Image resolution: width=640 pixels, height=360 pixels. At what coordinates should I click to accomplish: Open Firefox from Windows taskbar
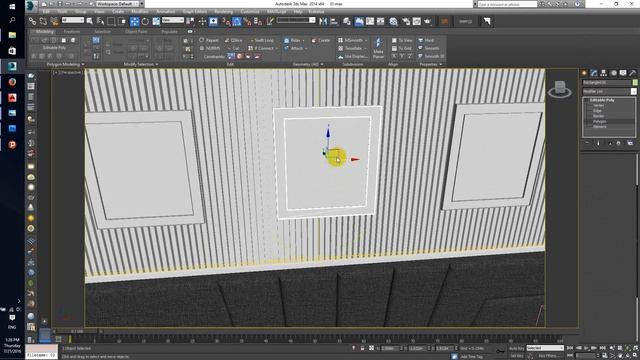coord(12,82)
